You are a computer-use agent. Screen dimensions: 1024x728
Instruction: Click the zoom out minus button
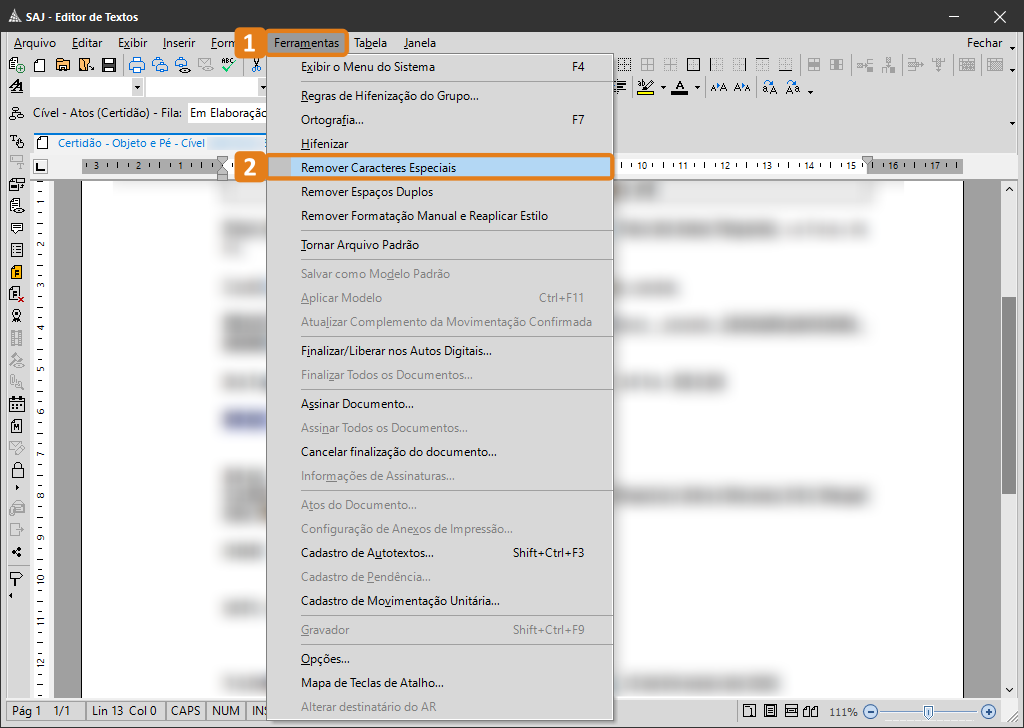click(x=871, y=712)
